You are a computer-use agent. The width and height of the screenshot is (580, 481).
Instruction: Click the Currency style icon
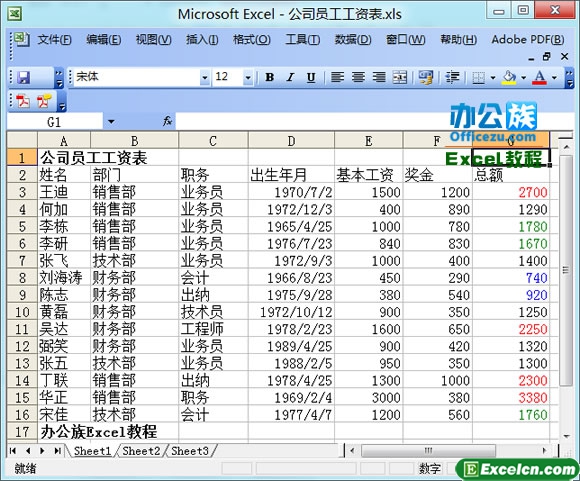click(x=425, y=77)
